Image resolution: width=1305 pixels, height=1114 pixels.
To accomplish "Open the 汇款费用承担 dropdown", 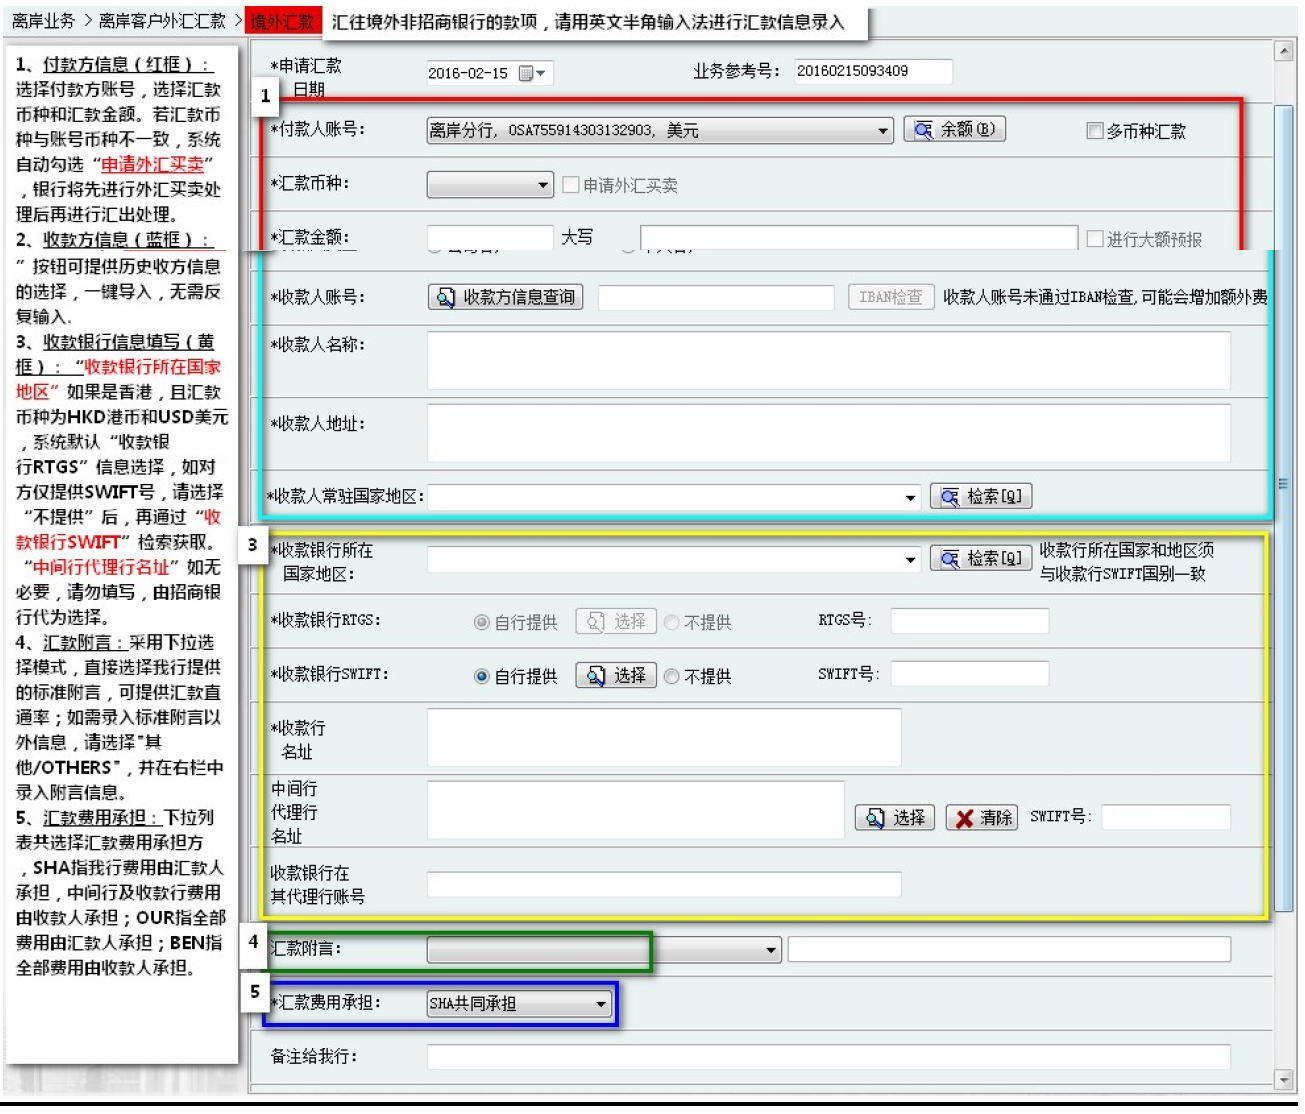I will (x=600, y=1004).
